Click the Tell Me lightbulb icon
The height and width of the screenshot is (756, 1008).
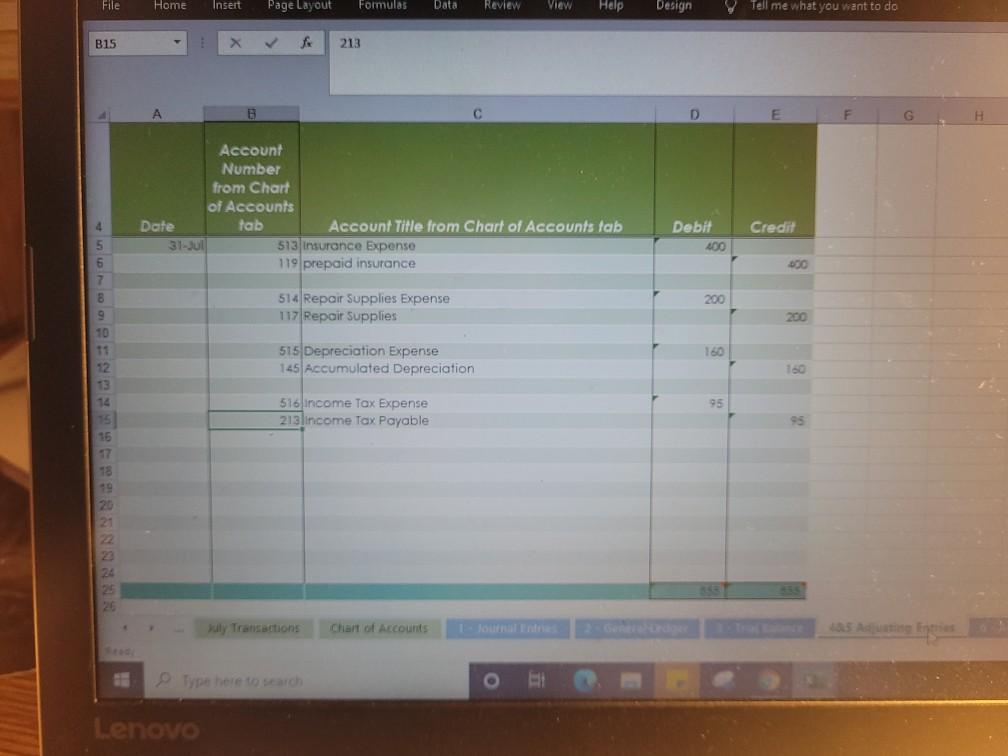[730, 5]
